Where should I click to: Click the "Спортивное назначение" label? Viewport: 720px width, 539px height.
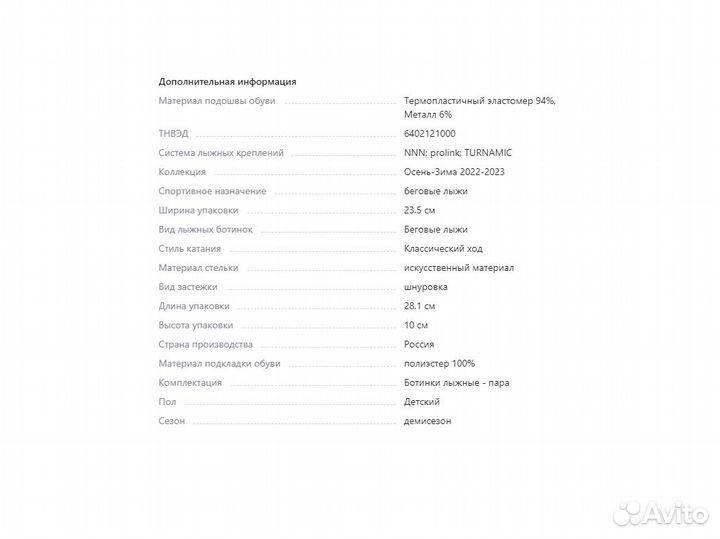(x=212, y=191)
